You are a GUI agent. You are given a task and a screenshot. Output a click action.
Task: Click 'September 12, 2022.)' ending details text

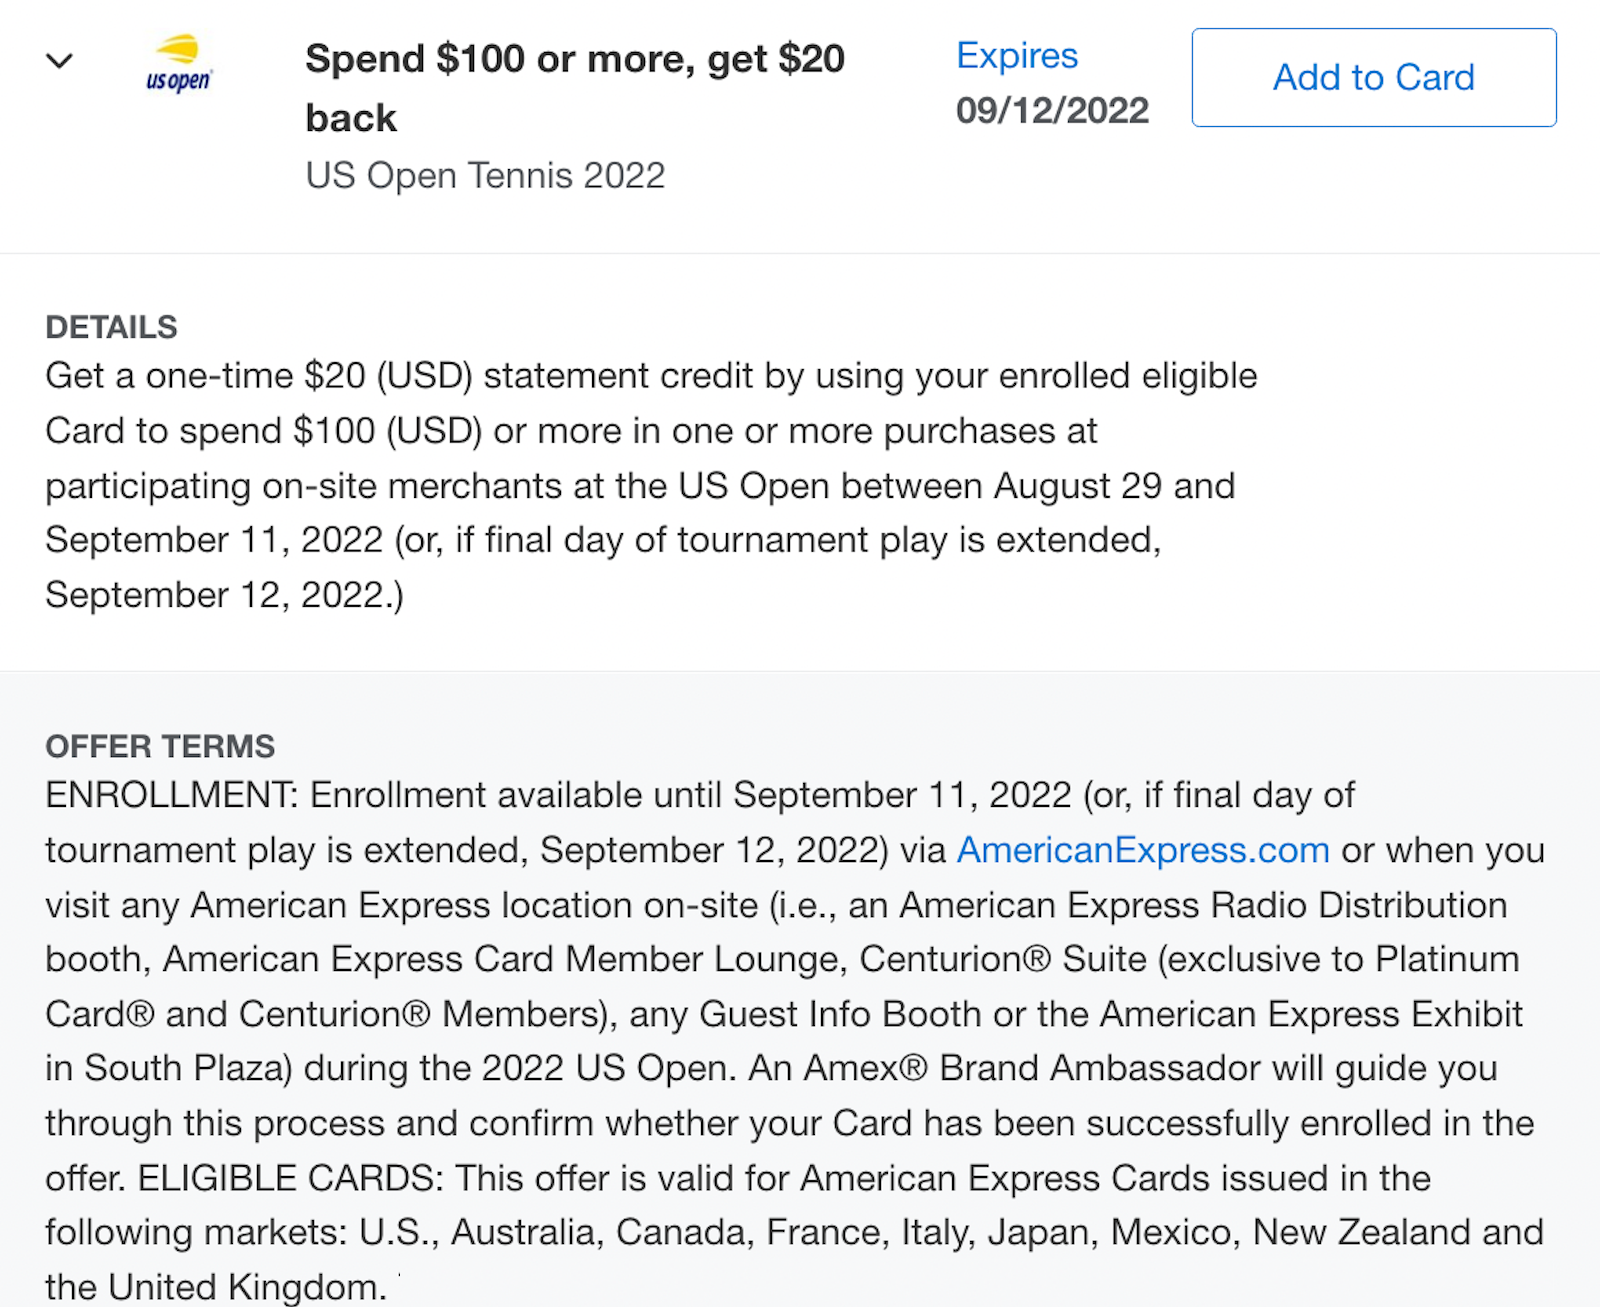coord(224,595)
